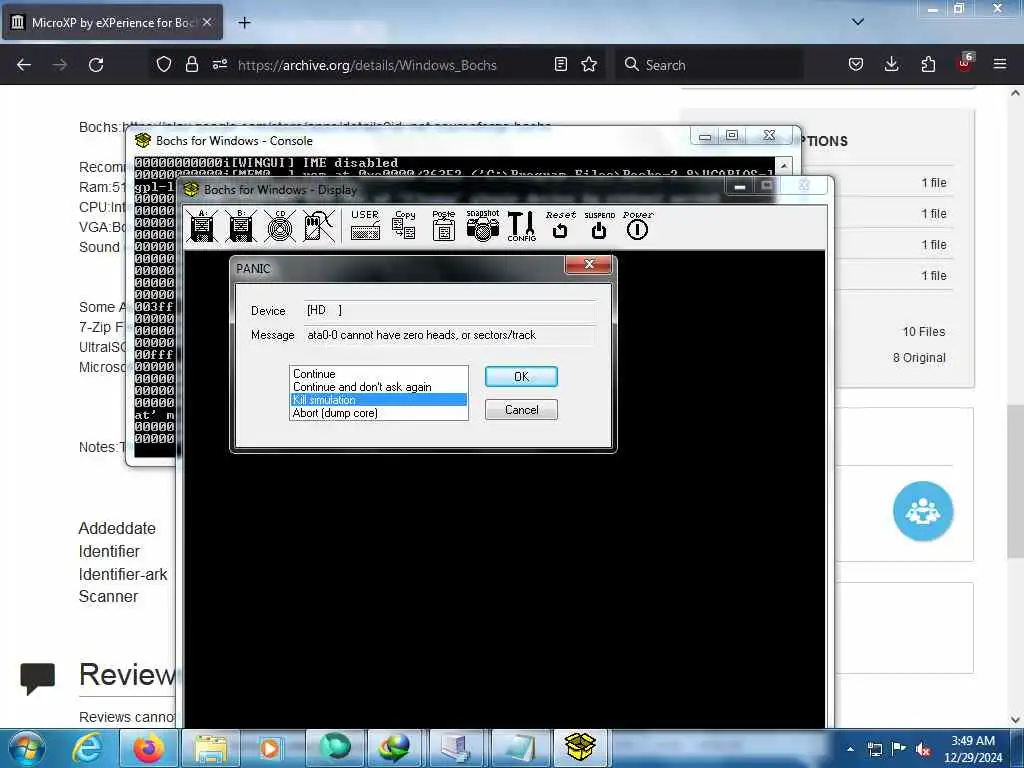This screenshot has height=768, width=1024.
Task: Click the Firefox Search box
Action: pos(709,65)
